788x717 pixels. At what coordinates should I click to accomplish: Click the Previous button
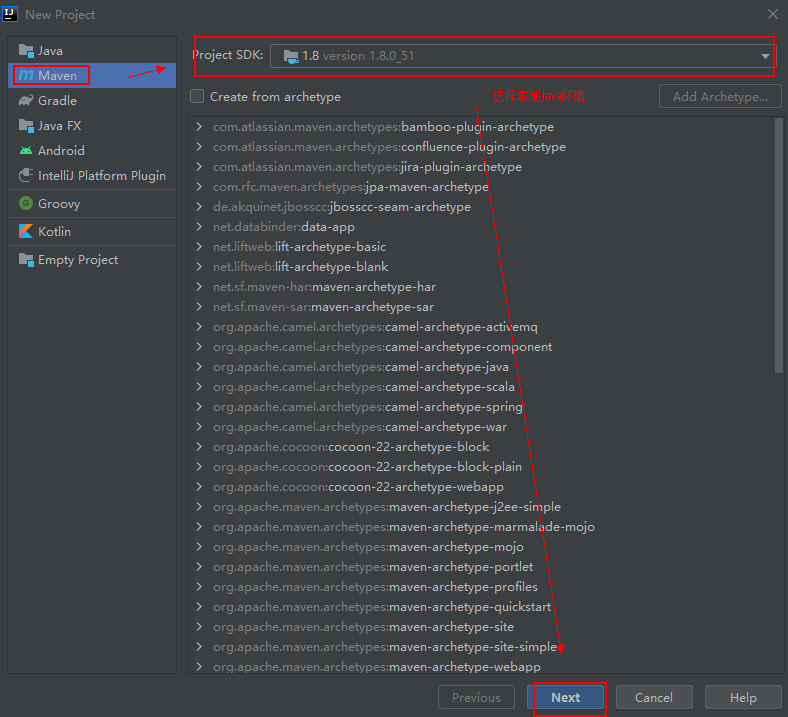pyautogui.click(x=476, y=697)
